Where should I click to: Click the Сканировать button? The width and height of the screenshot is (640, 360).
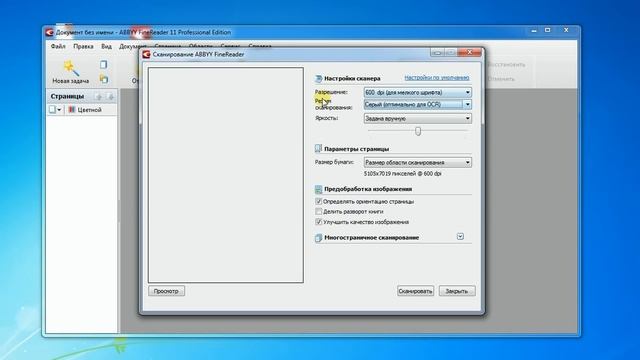point(415,291)
